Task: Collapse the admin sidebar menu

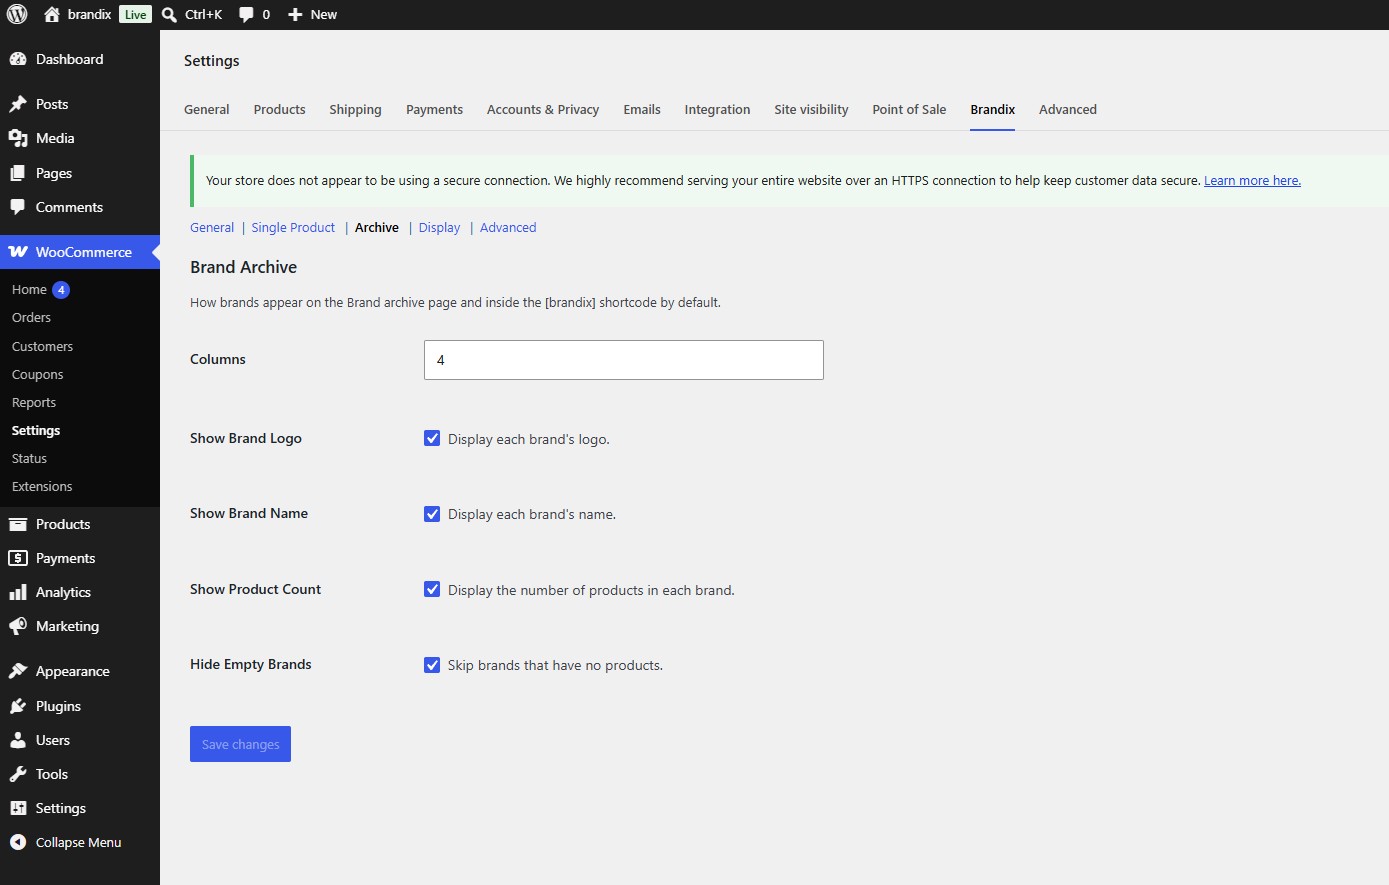Action: (66, 842)
